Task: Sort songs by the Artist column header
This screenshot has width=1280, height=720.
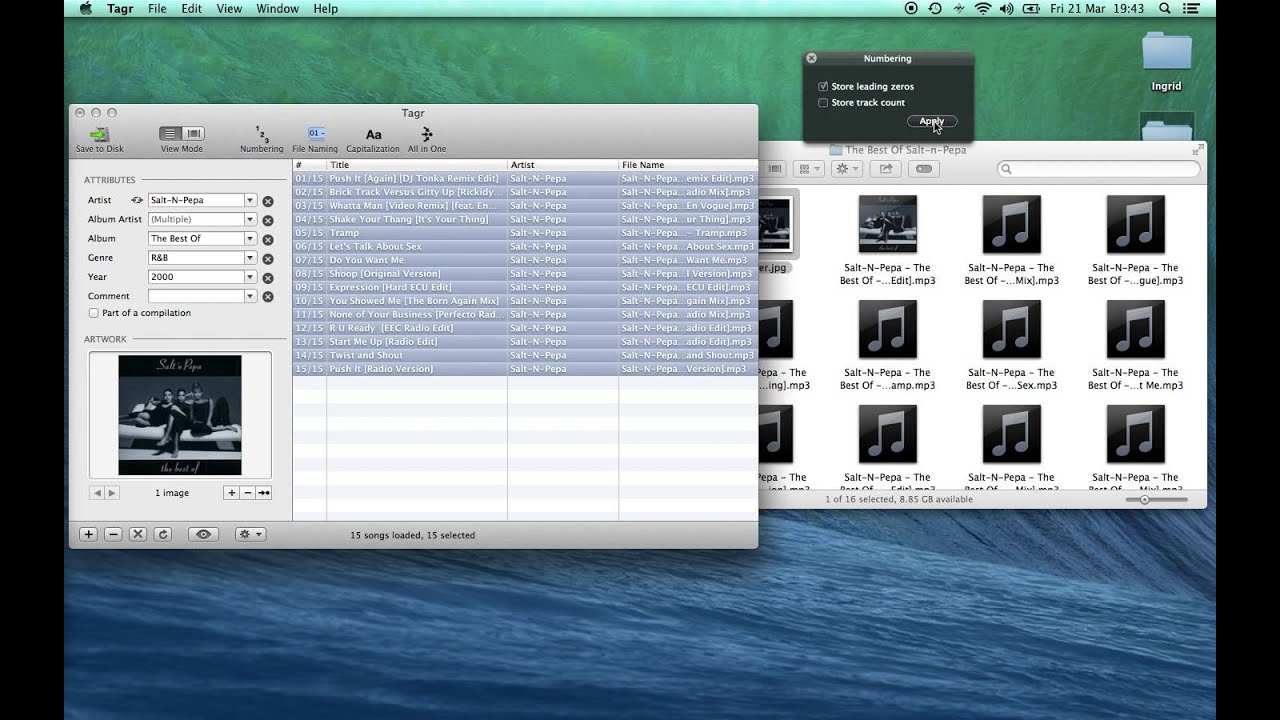Action: pyautogui.click(x=563, y=165)
